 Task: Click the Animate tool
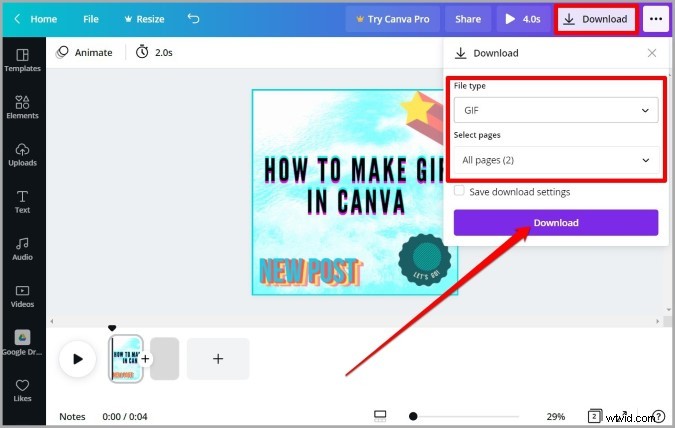click(x=84, y=53)
